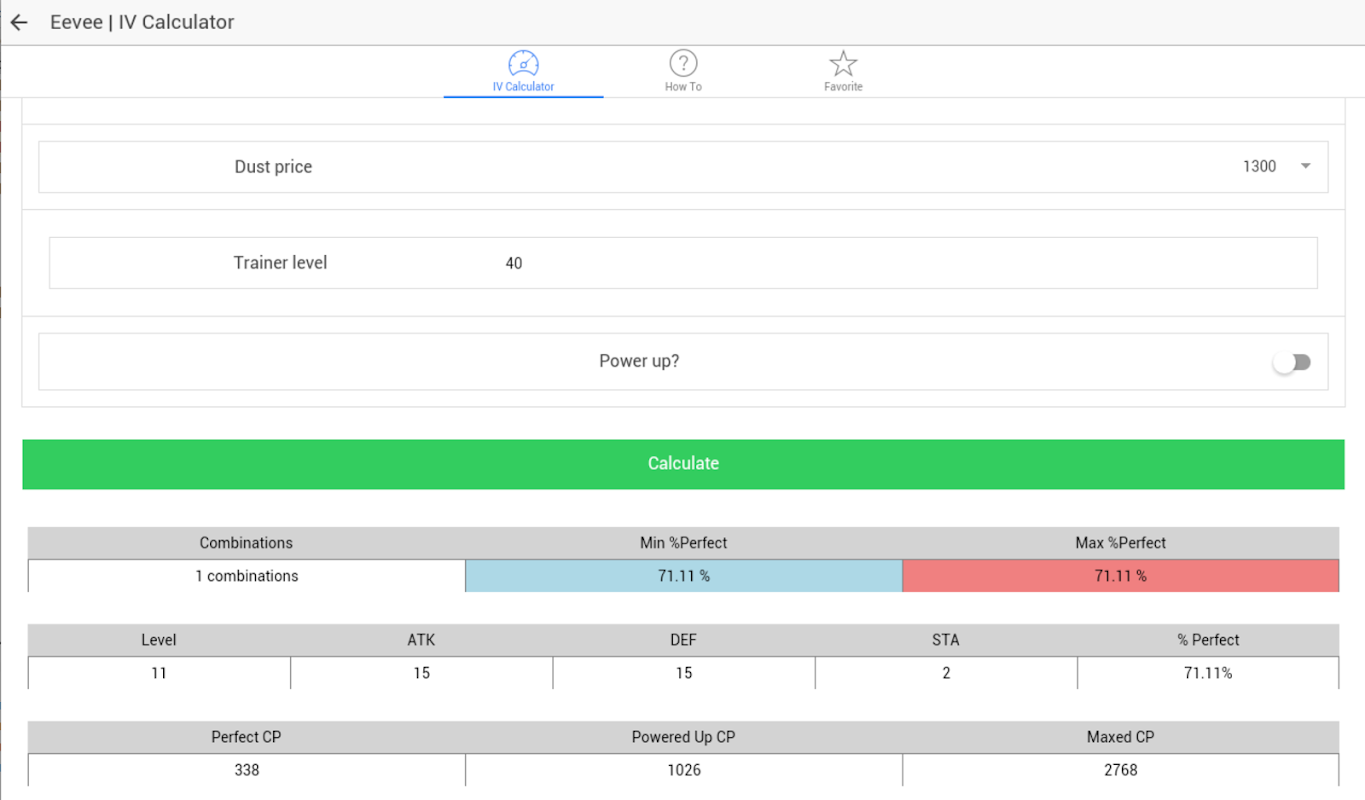Click the ATK value 15

421,673
